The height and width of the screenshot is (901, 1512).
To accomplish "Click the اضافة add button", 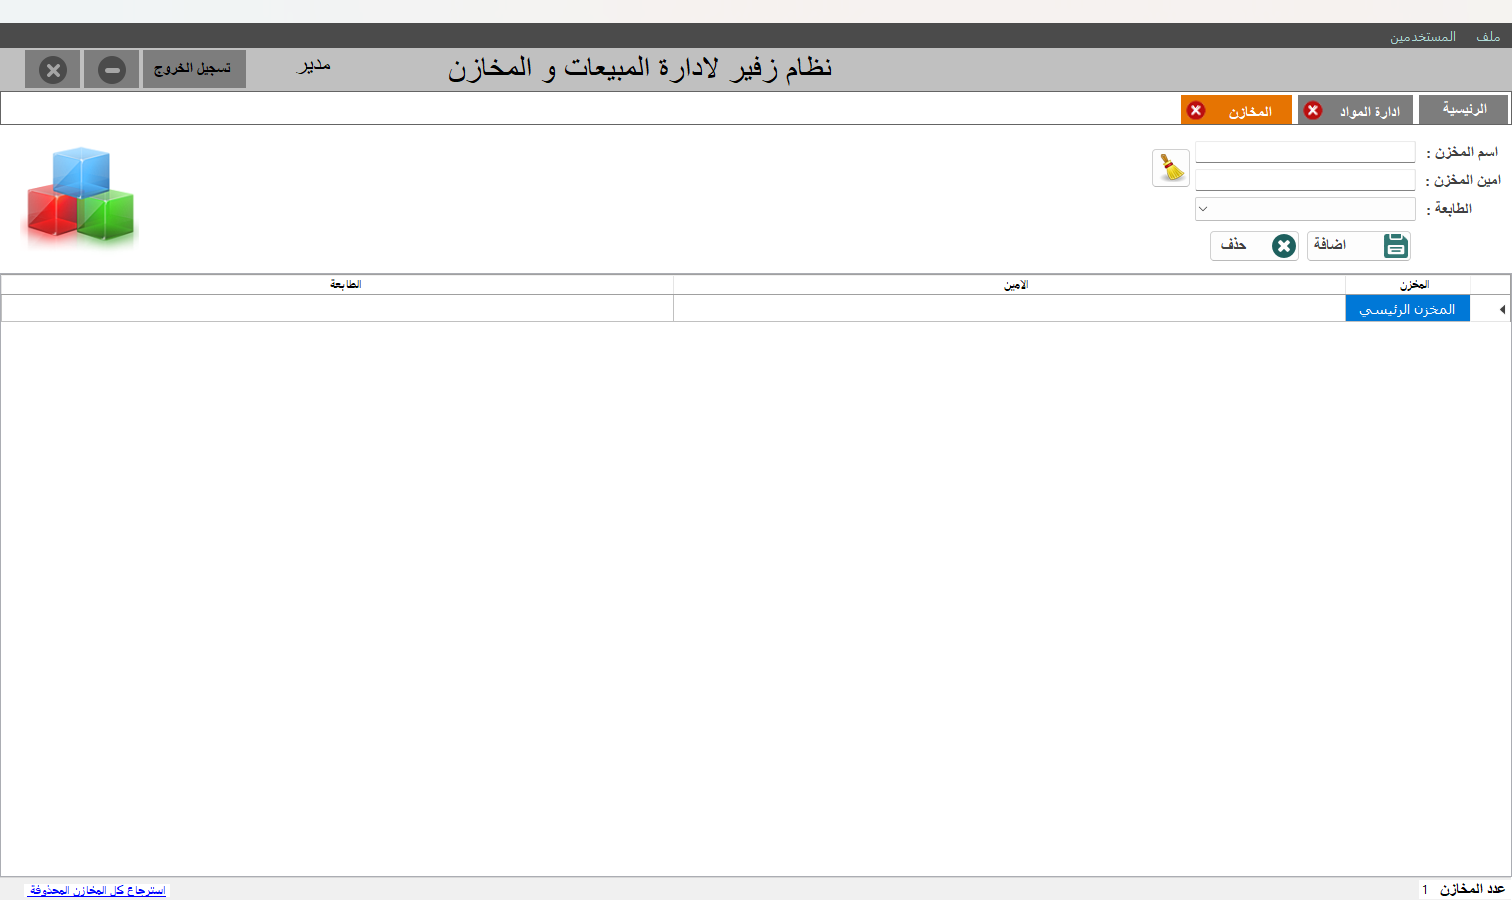I will pos(1358,246).
